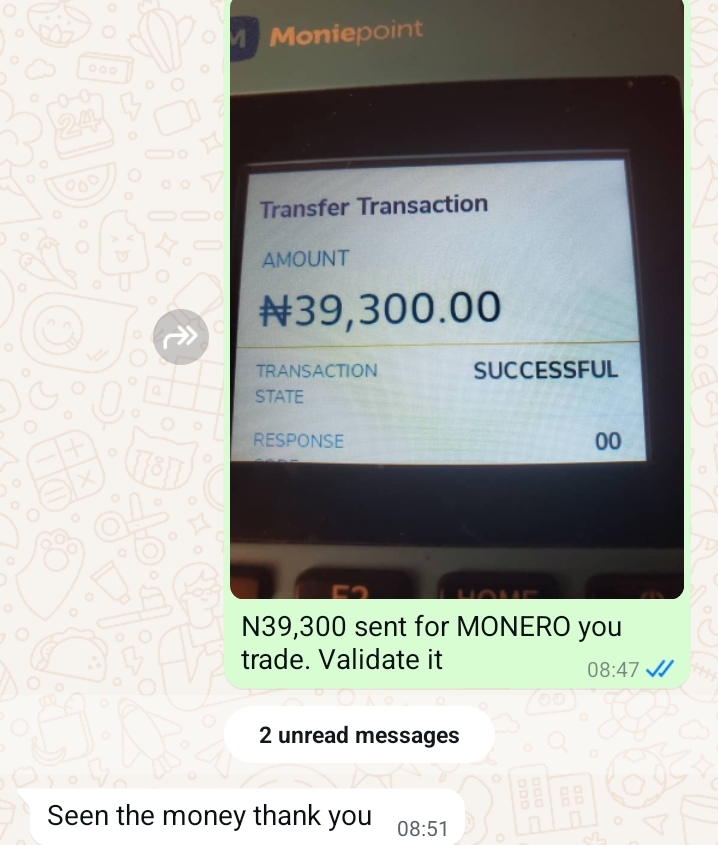This screenshot has width=718, height=845.
Task: Tap the forward arrow beside the photo
Action: [181, 337]
